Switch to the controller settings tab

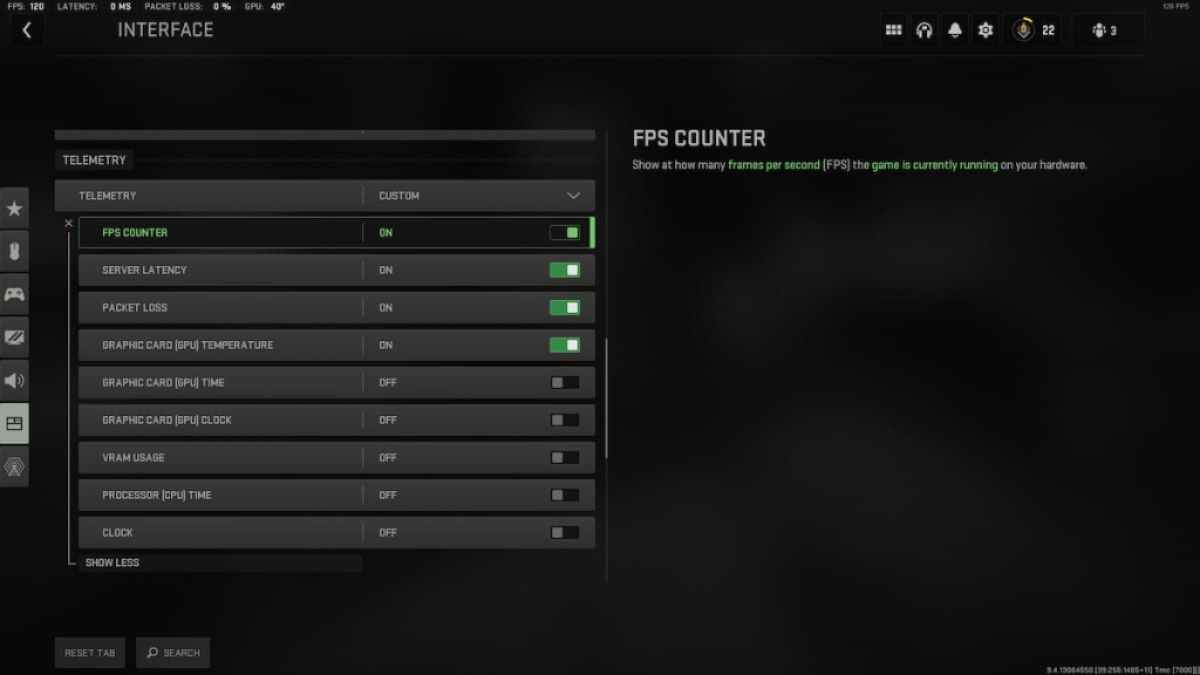(14, 294)
